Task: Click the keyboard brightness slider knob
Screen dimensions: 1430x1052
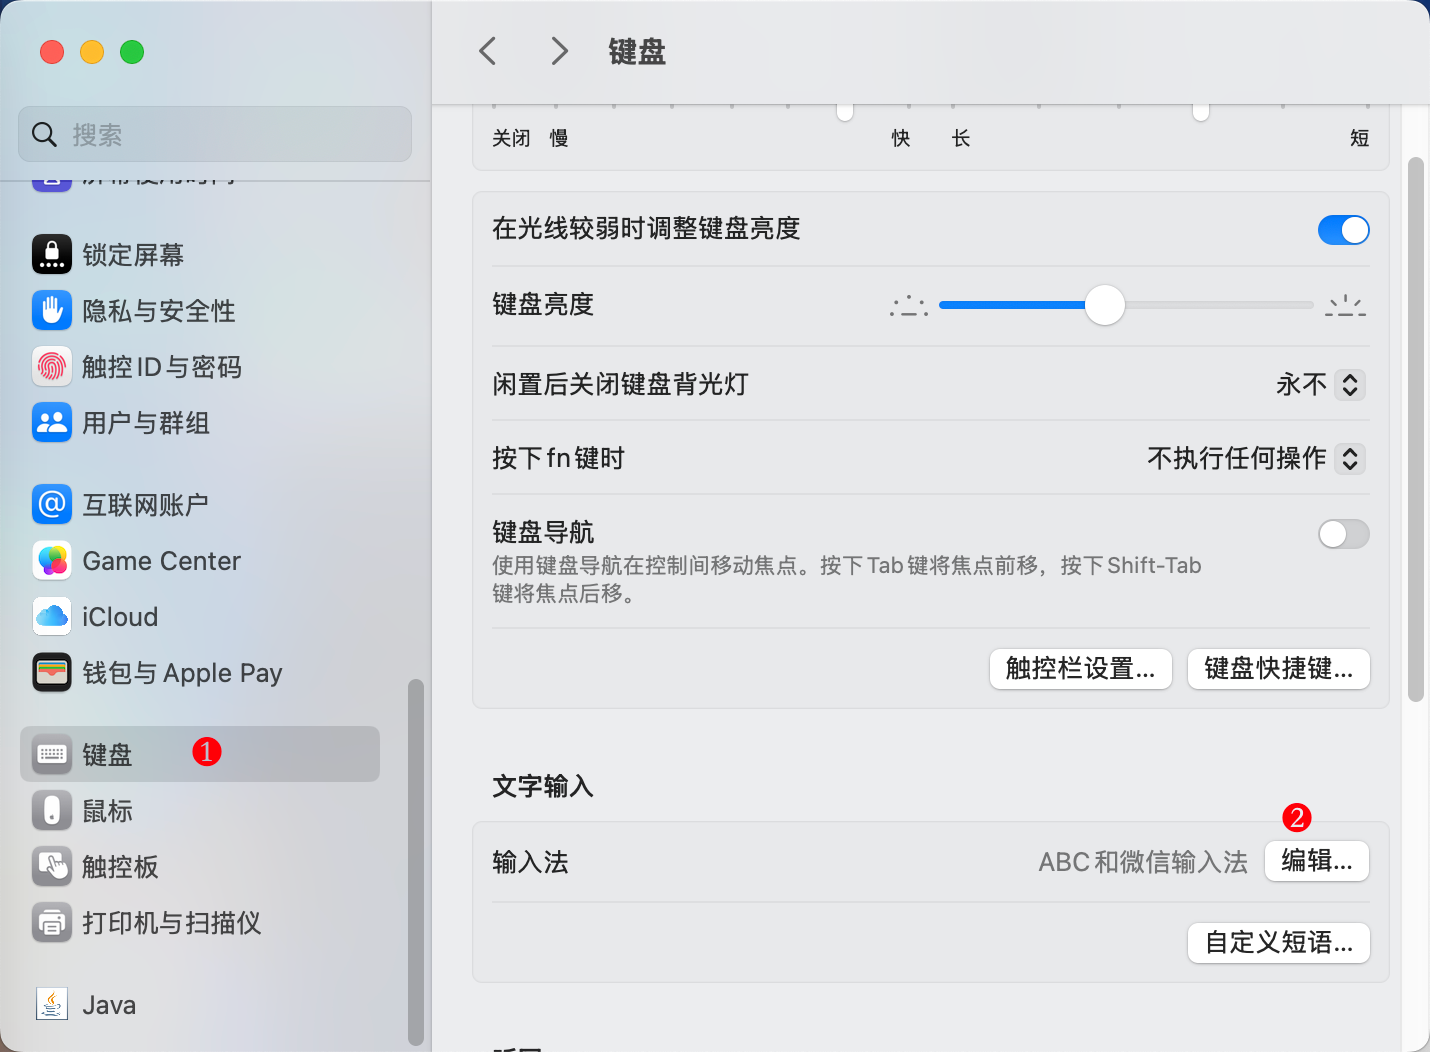Action: (x=1105, y=305)
